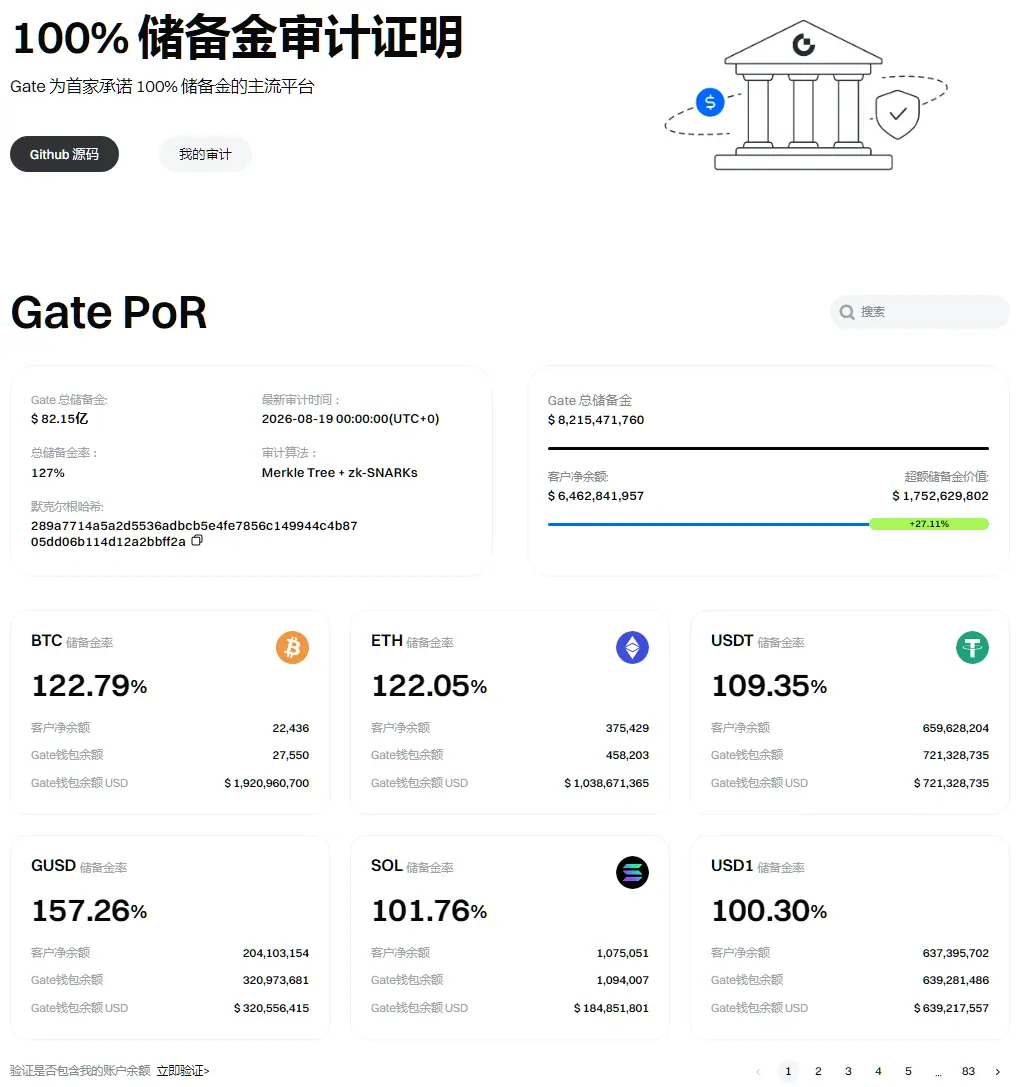Screen dimensions: 1016x1087
Task: Click the $ 82.15亿 total reserve value
Action: 60,419
